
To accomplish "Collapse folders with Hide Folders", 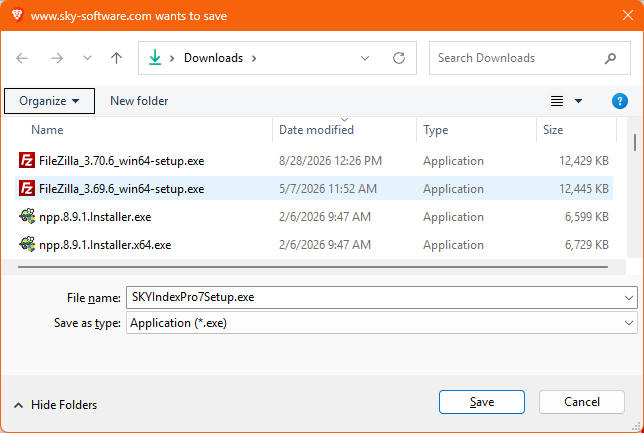I will pos(55,405).
